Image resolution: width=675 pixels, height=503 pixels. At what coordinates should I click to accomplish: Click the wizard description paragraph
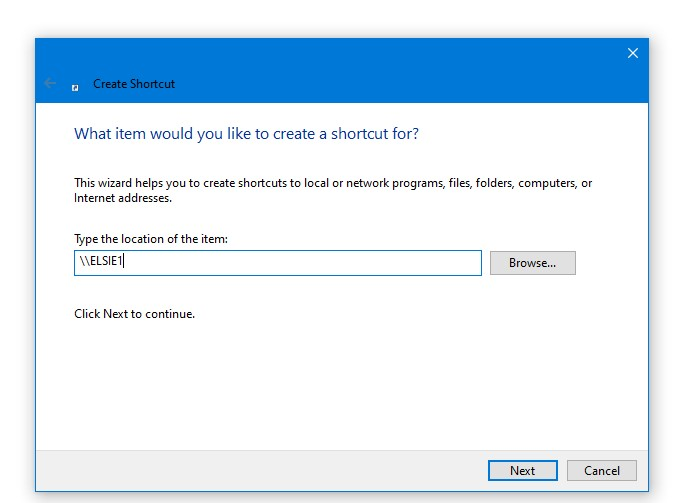[x=333, y=190]
